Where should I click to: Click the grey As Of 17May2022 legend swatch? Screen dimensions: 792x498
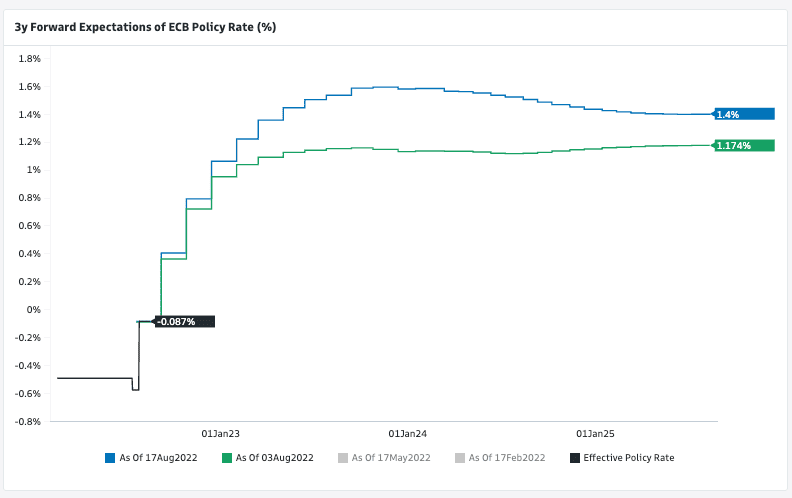coord(343,458)
